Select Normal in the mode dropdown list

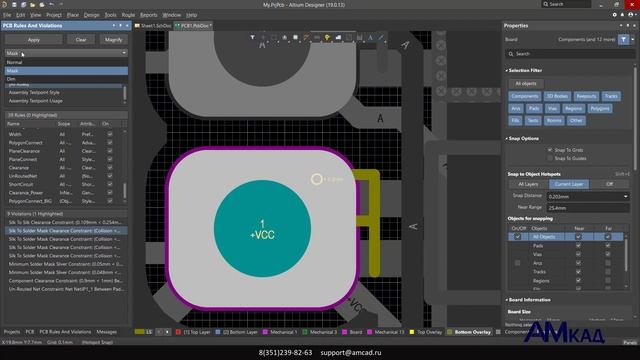(66, 62)
